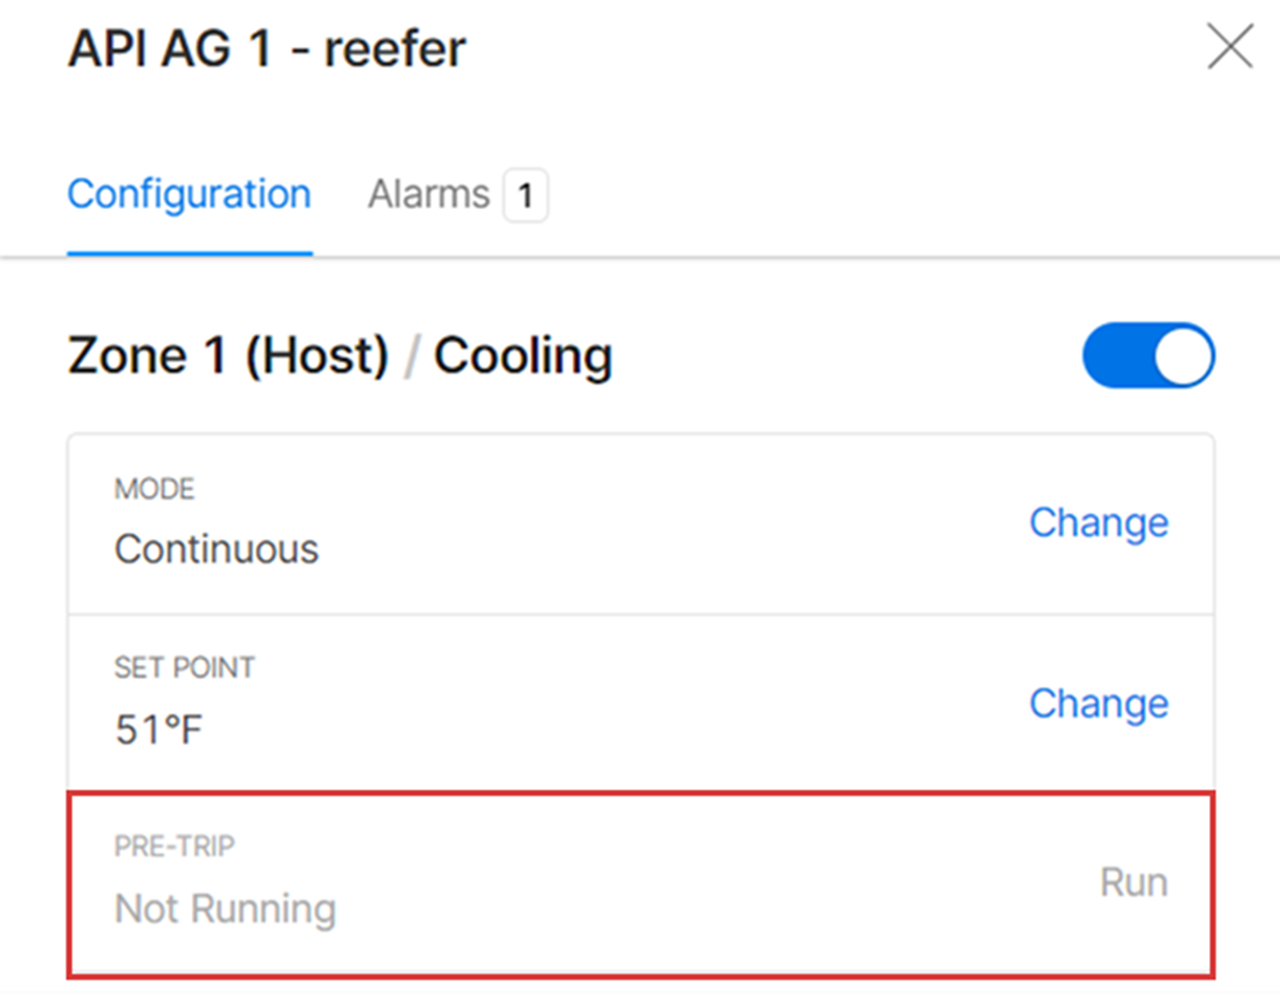Click the Not Running pre-trip status

click(x=225, y=909)
